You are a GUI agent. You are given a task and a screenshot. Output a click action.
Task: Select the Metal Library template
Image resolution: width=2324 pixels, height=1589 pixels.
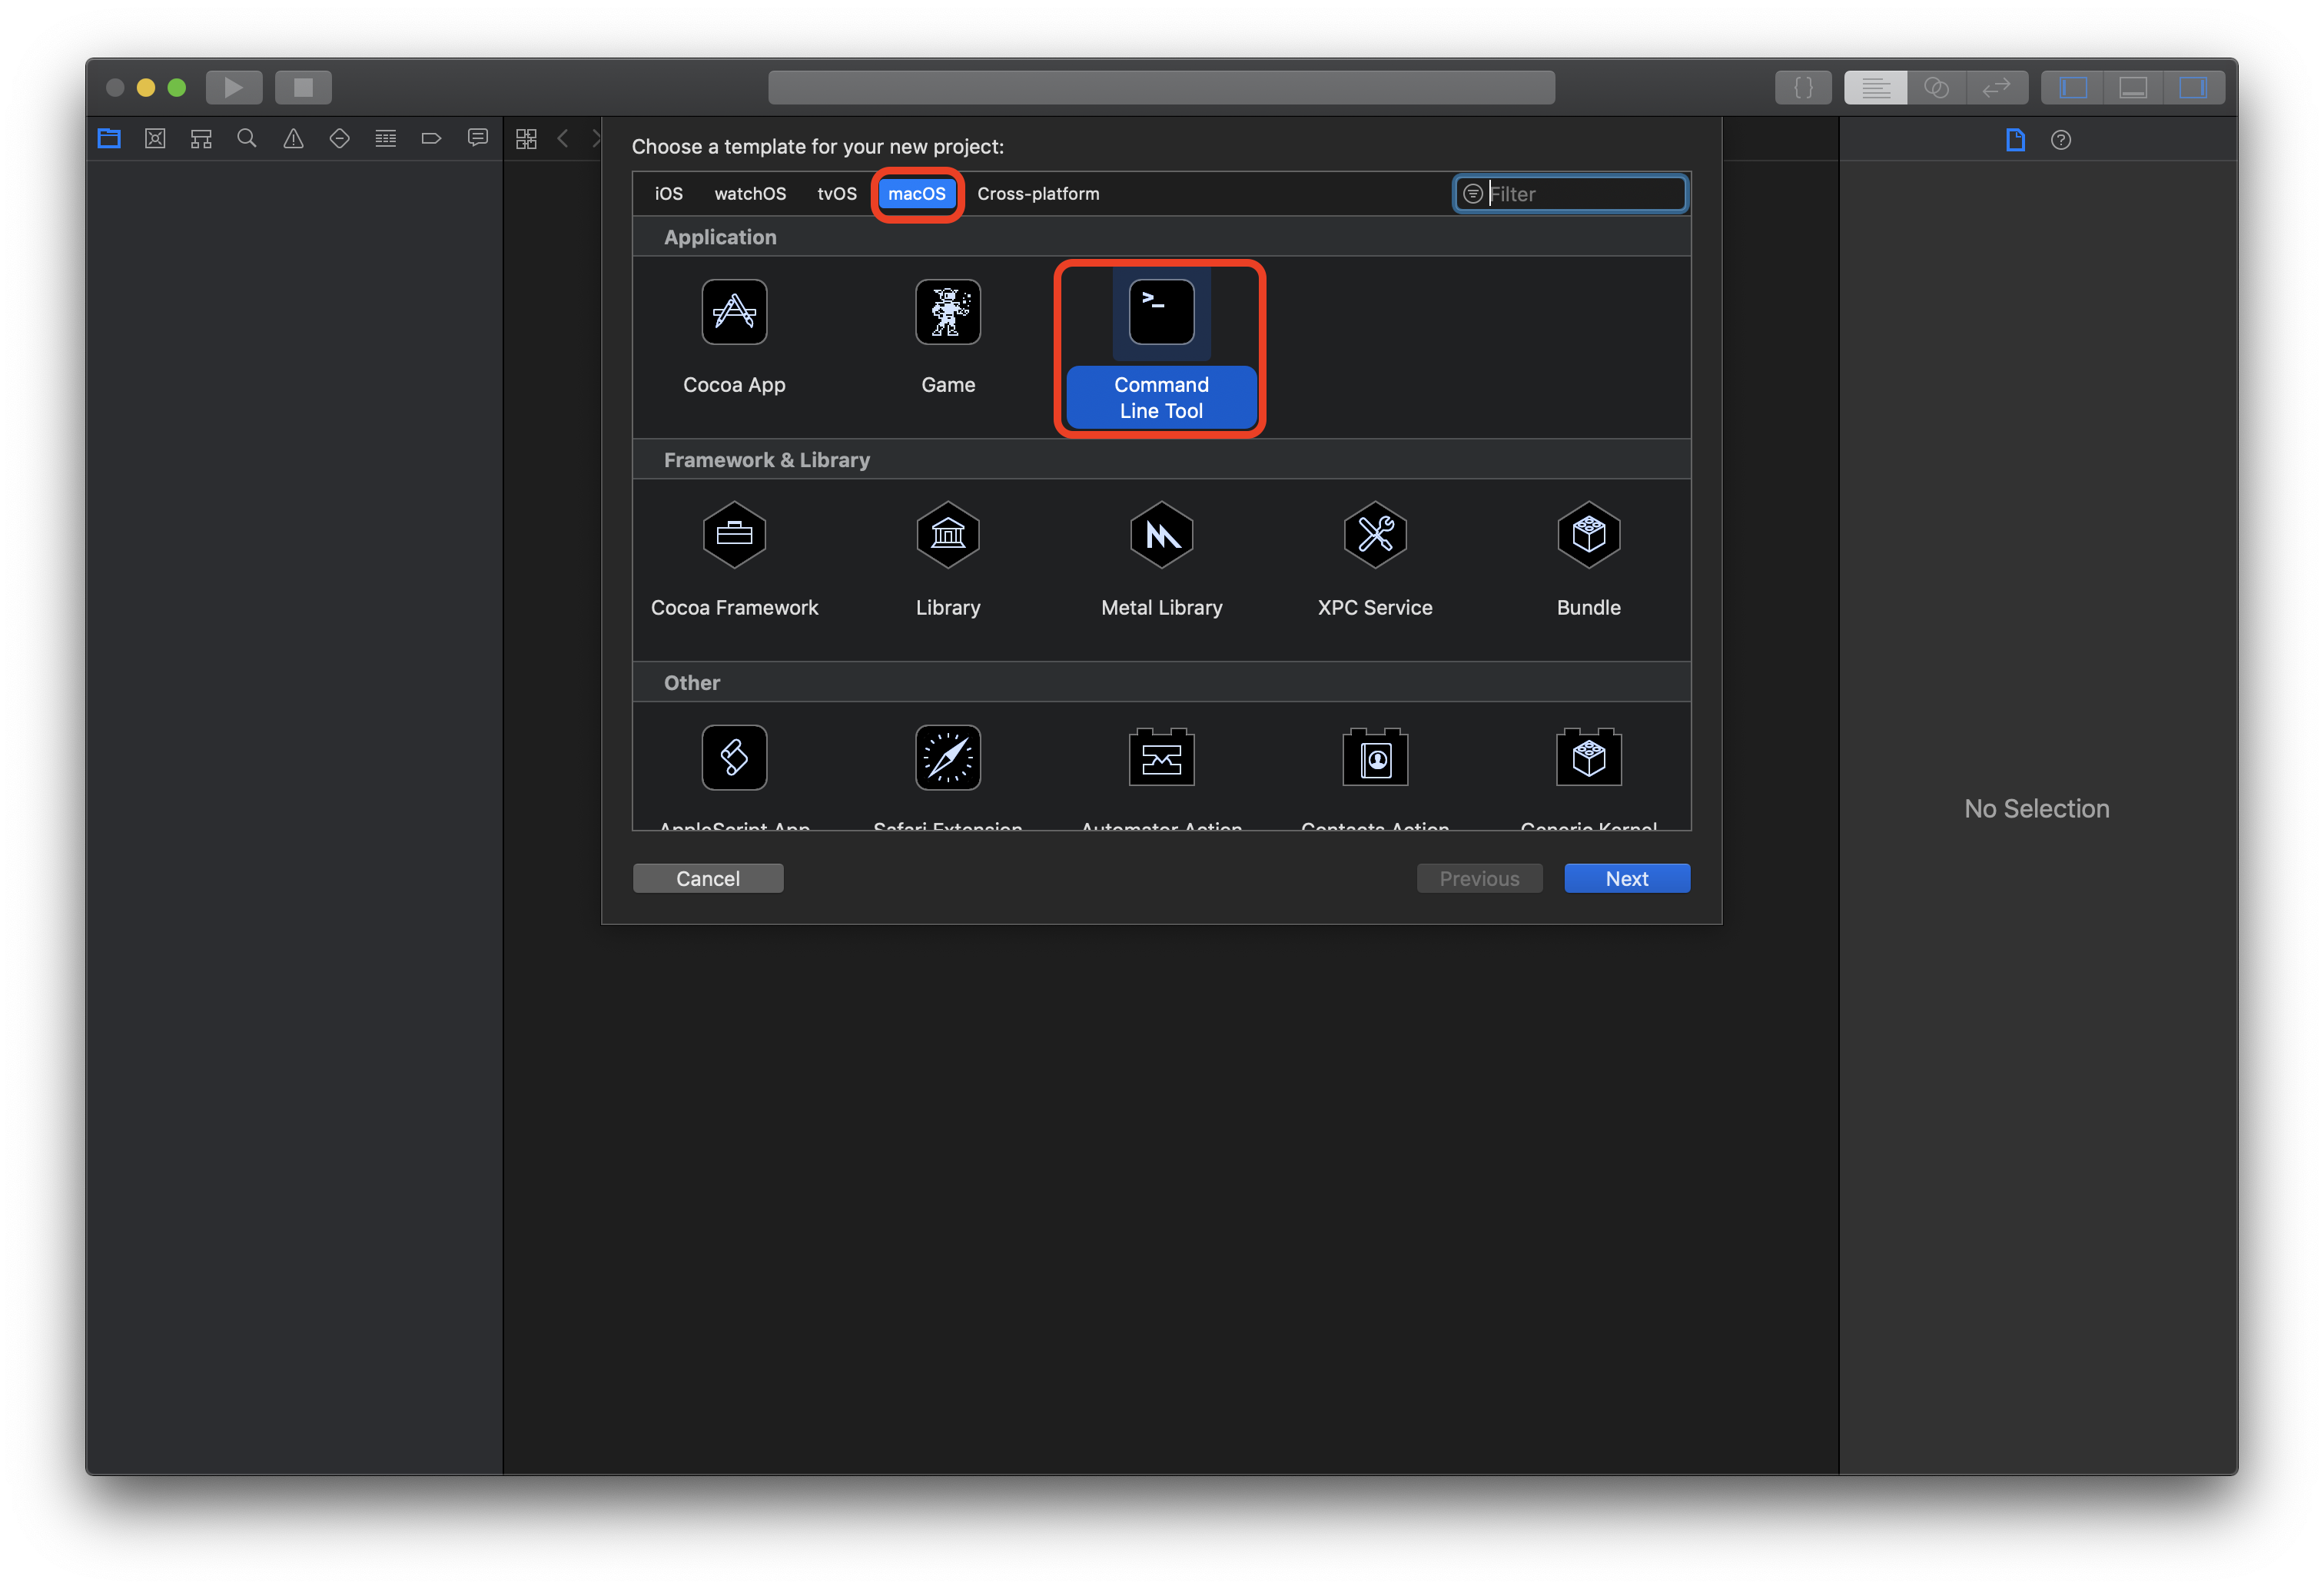[x=1161, y=560]
